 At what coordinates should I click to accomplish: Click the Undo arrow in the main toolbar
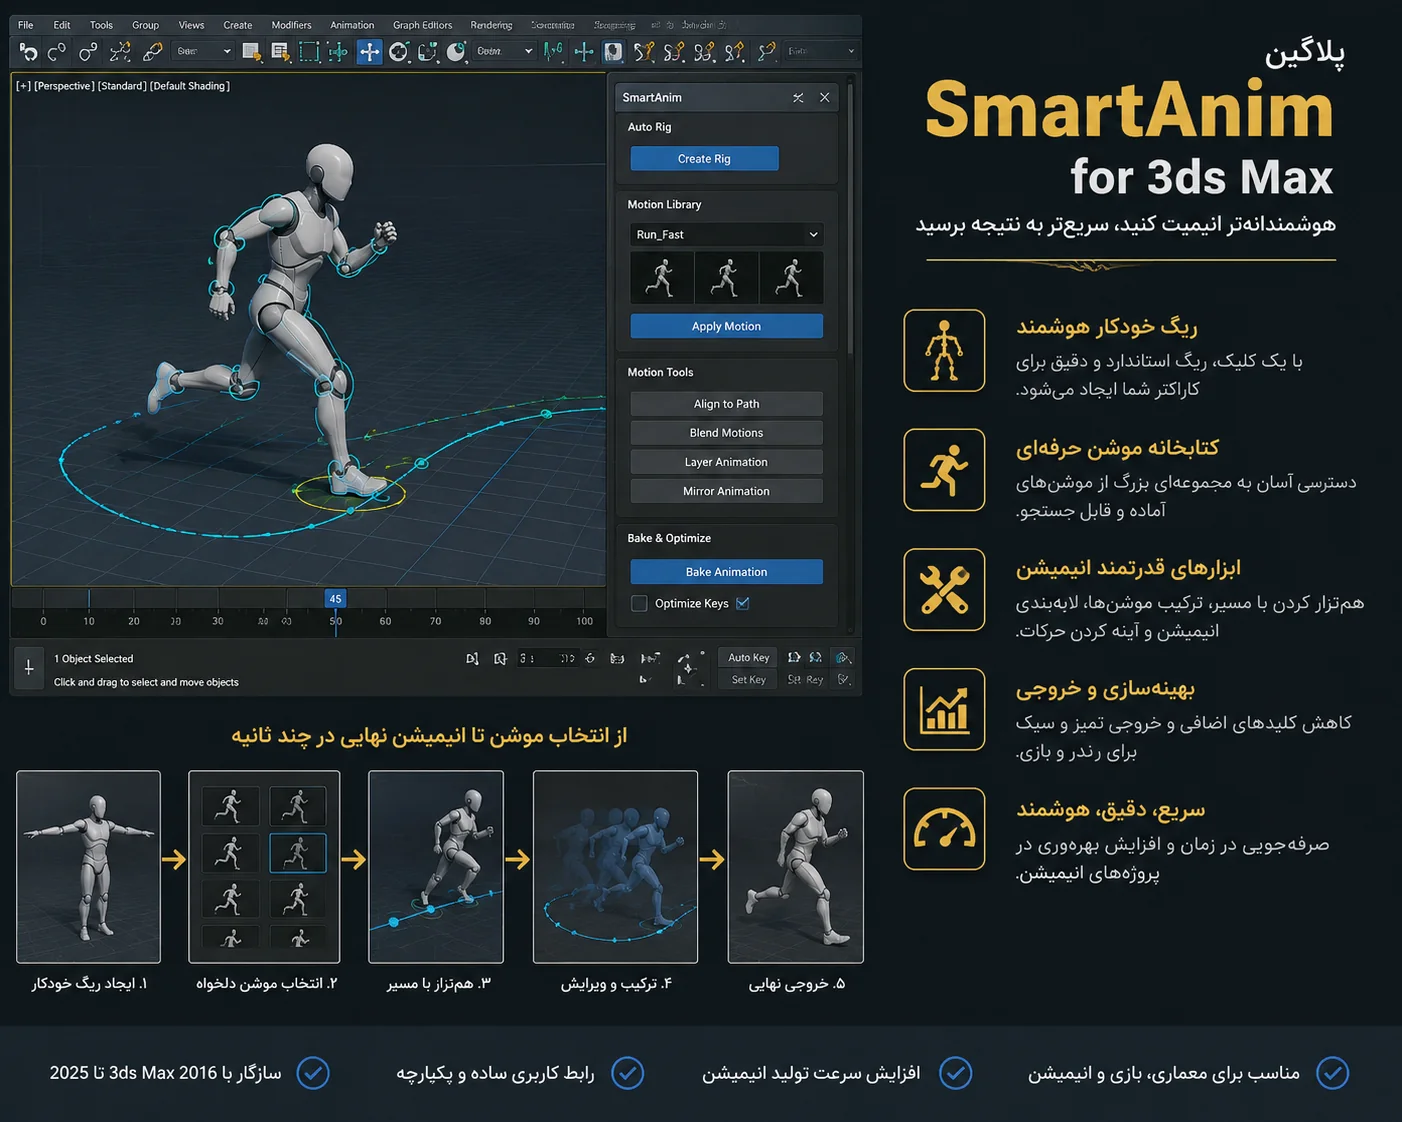click(28, 52)
